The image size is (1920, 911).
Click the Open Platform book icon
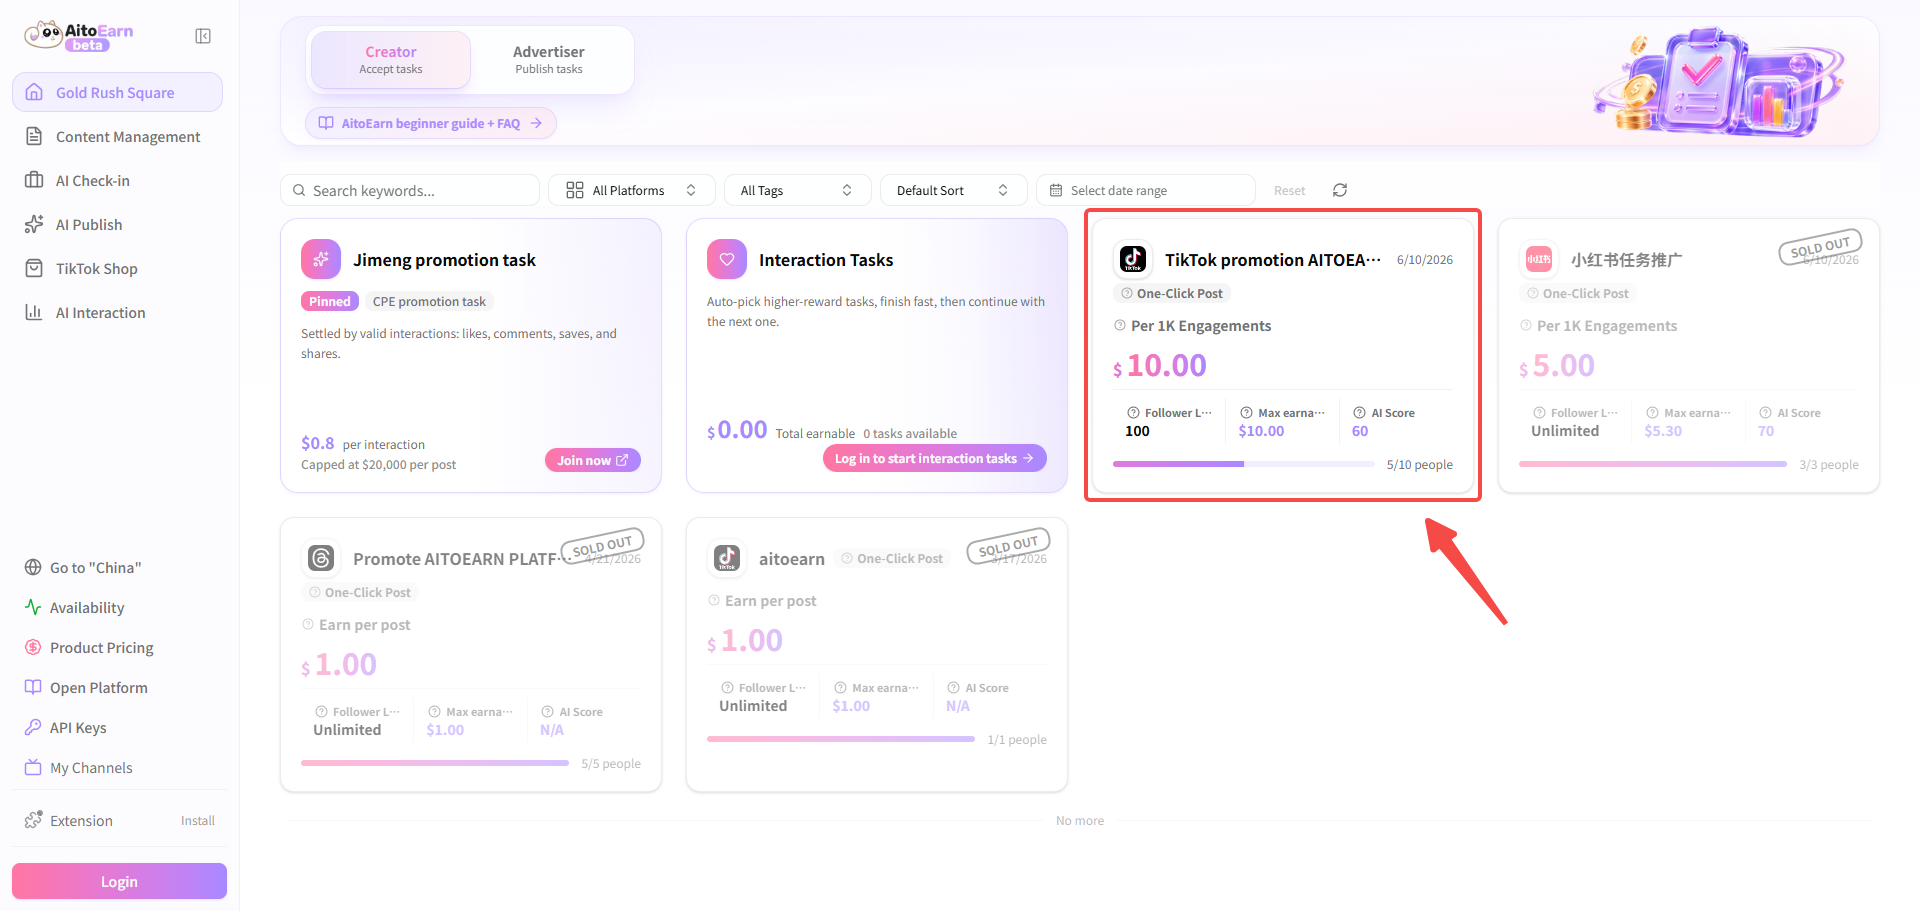tap(33, 687)
